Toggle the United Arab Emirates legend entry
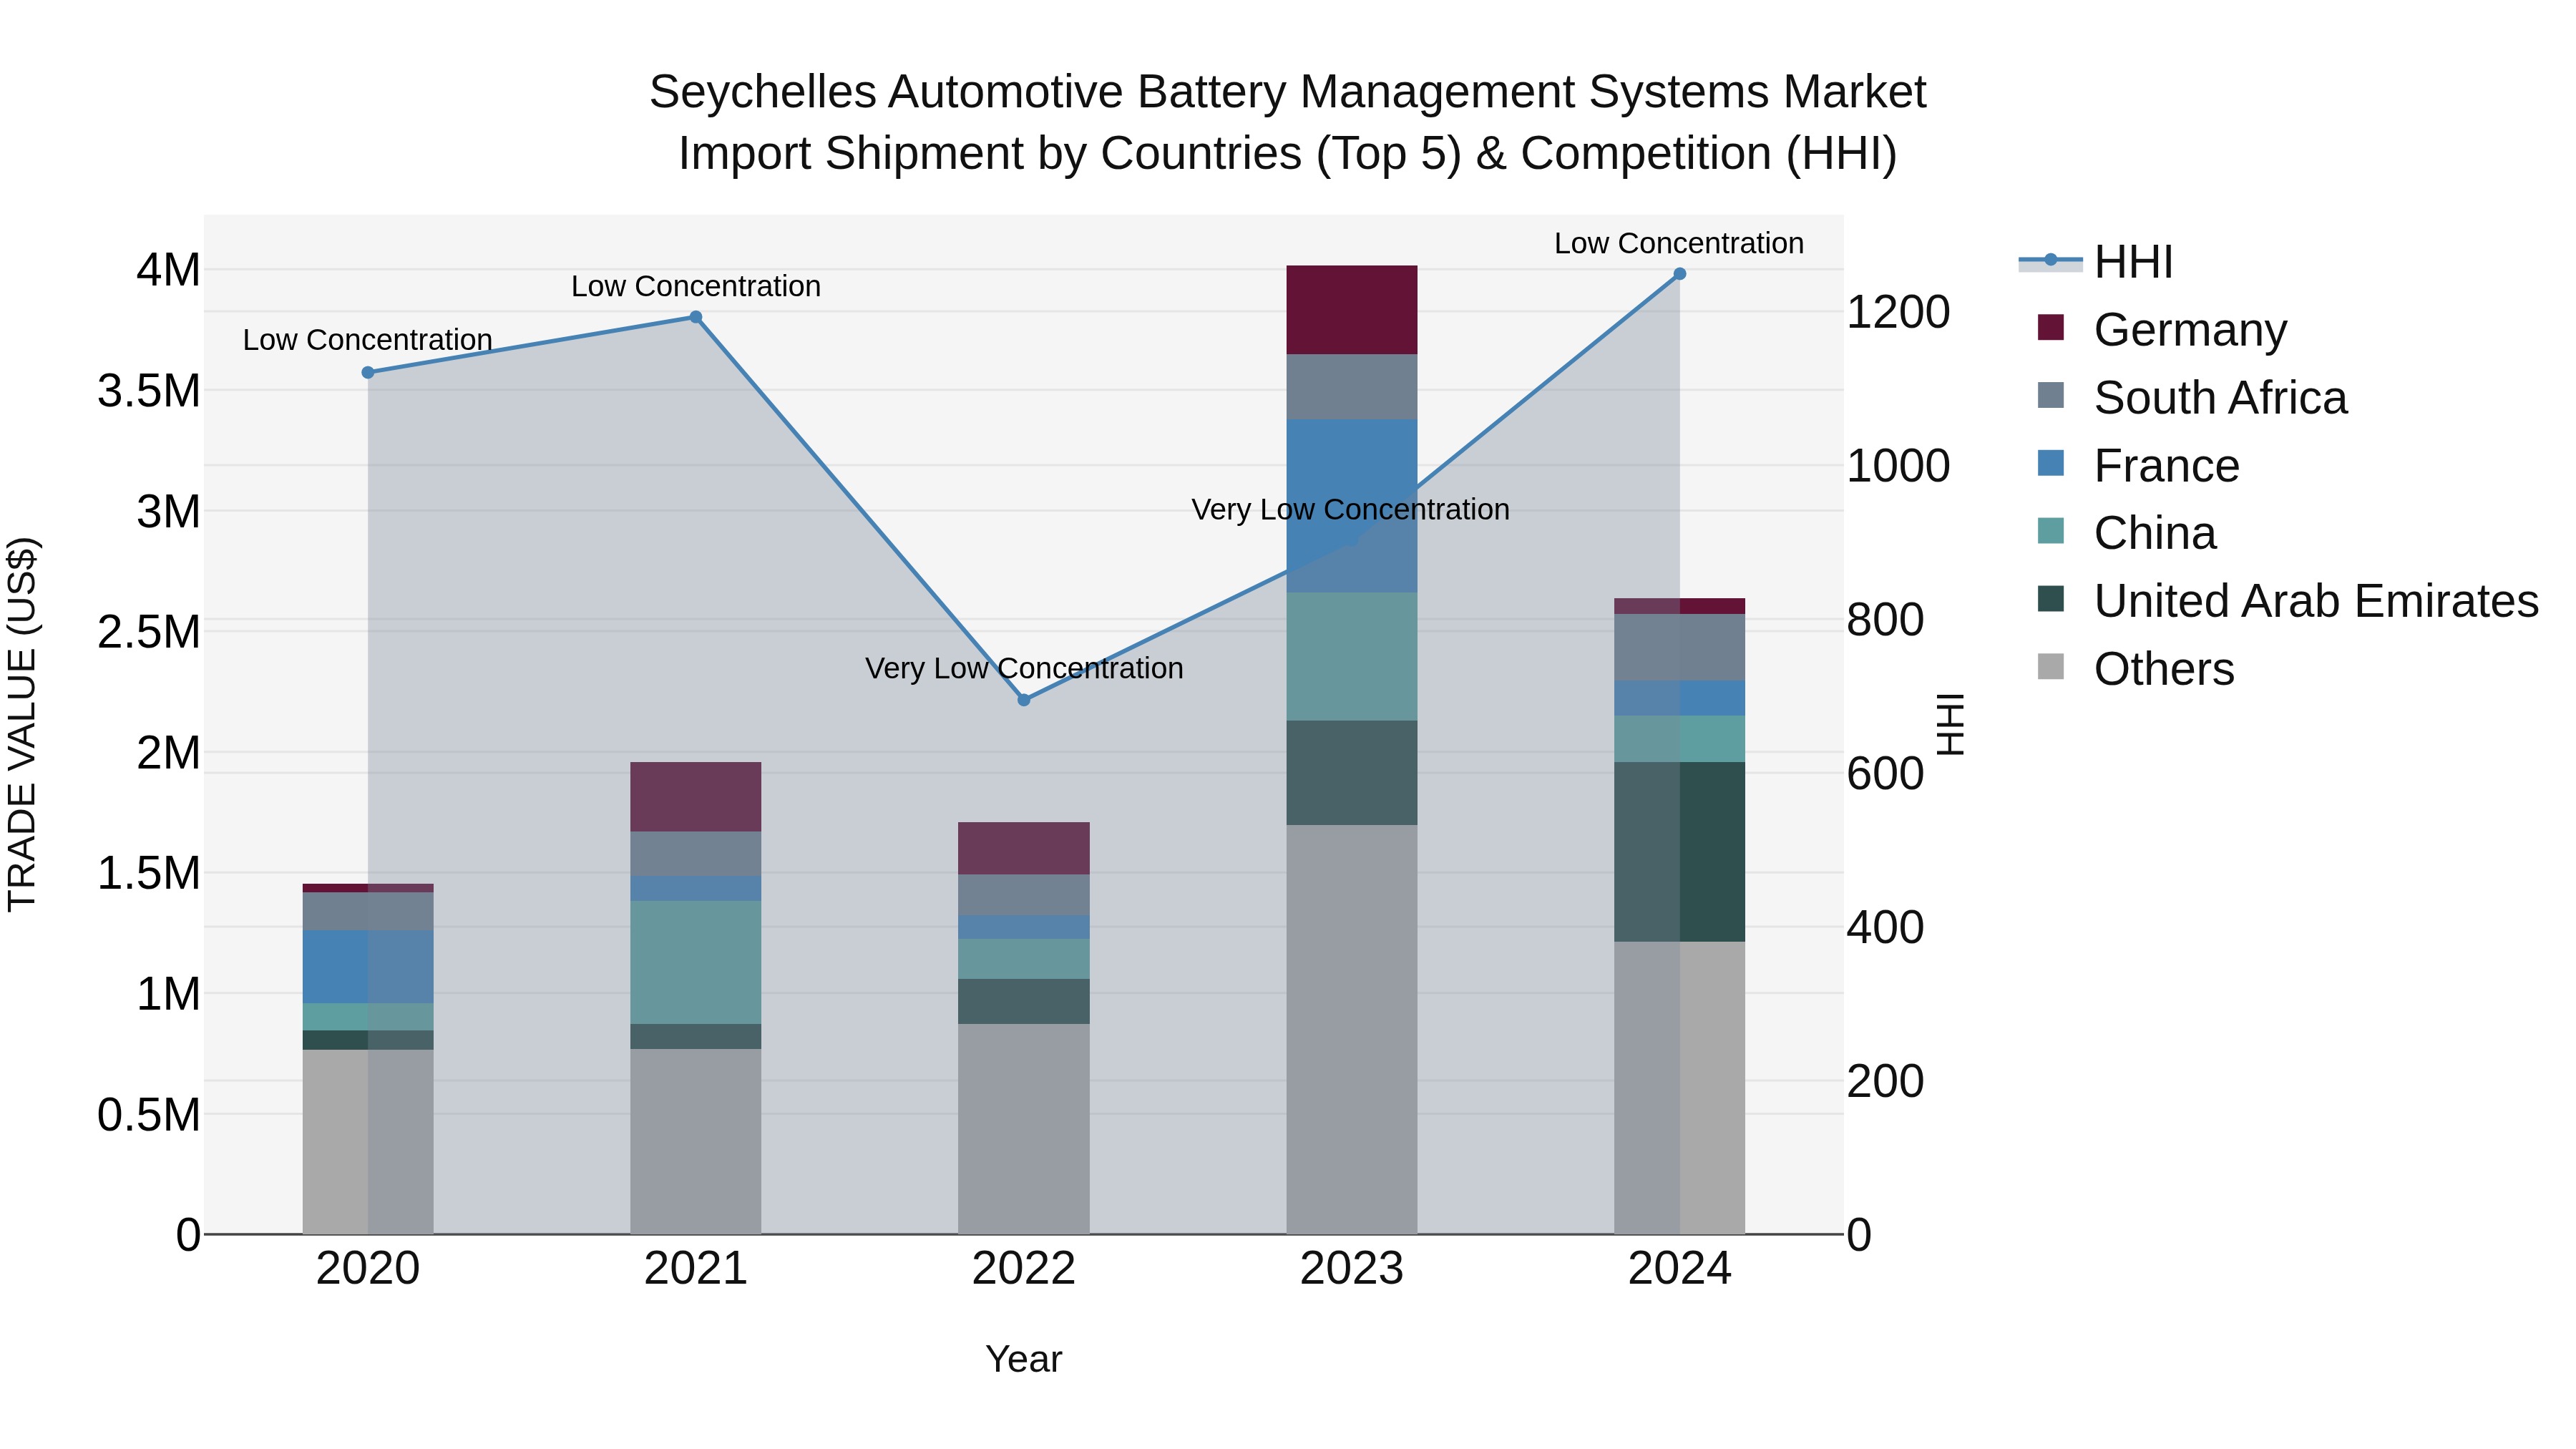 point(2287,601)
